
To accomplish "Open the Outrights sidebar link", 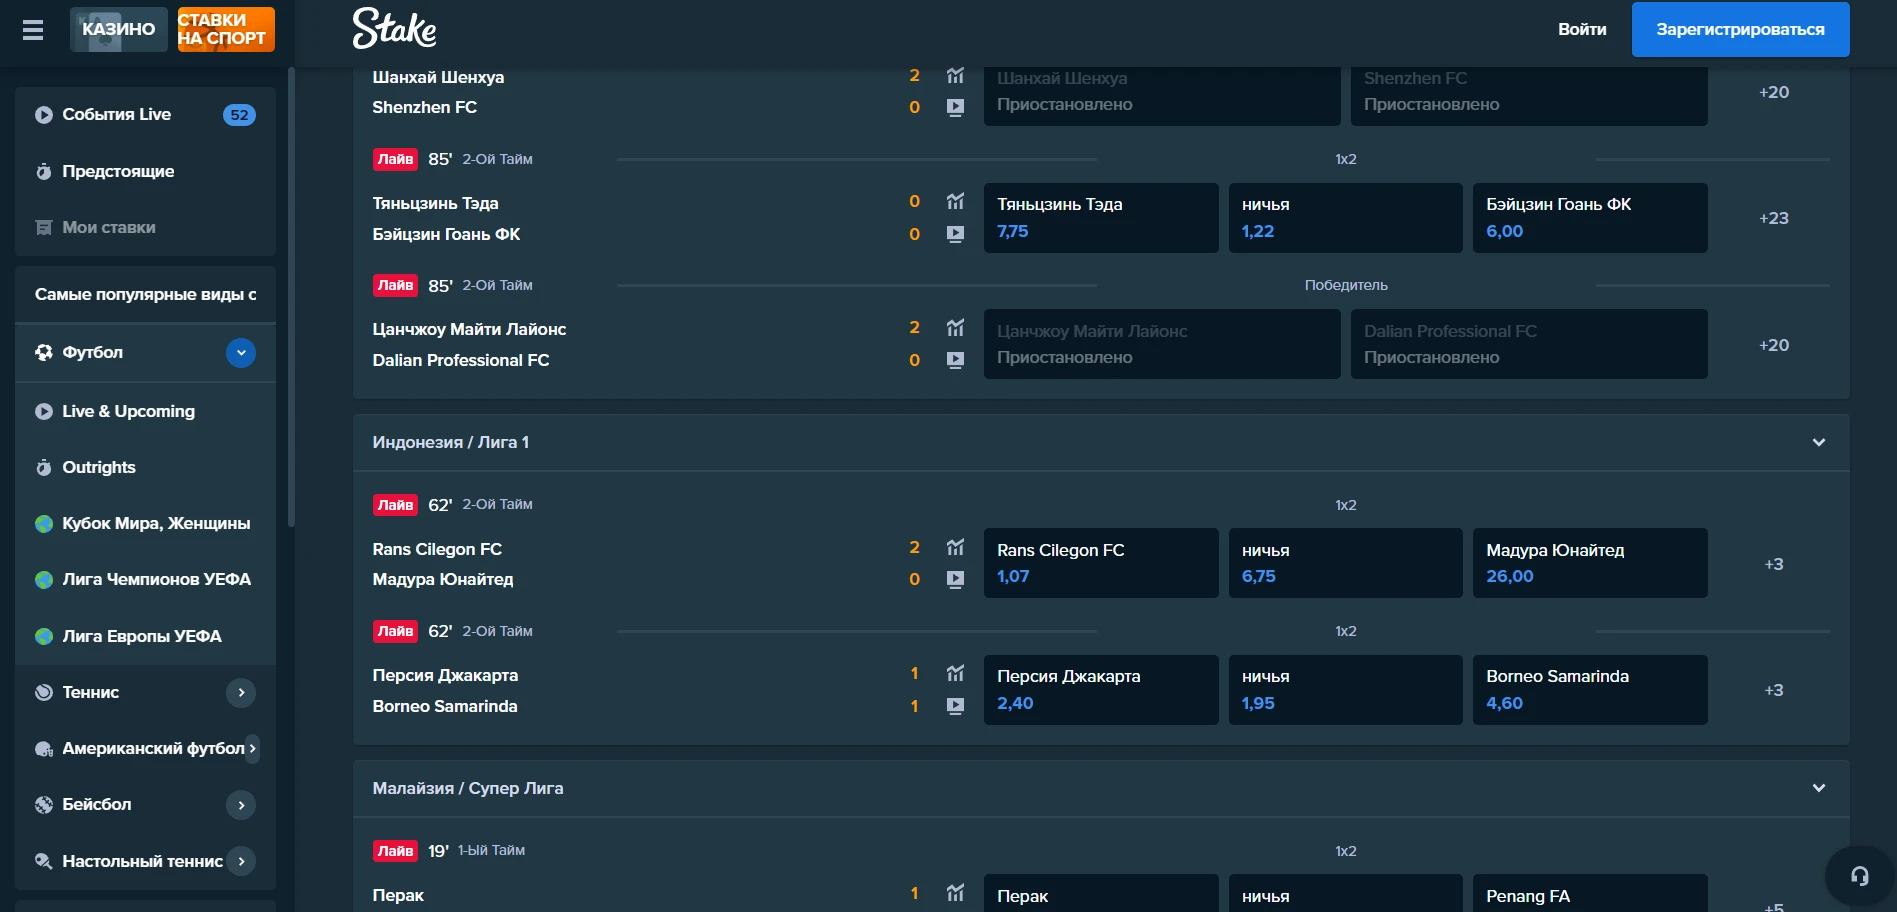I will [x=145, y=467].
